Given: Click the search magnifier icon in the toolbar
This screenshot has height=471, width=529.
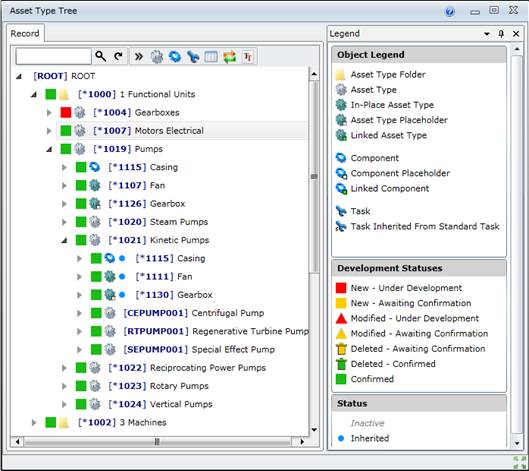Looking at the screenshot, I should click(101, 56).
